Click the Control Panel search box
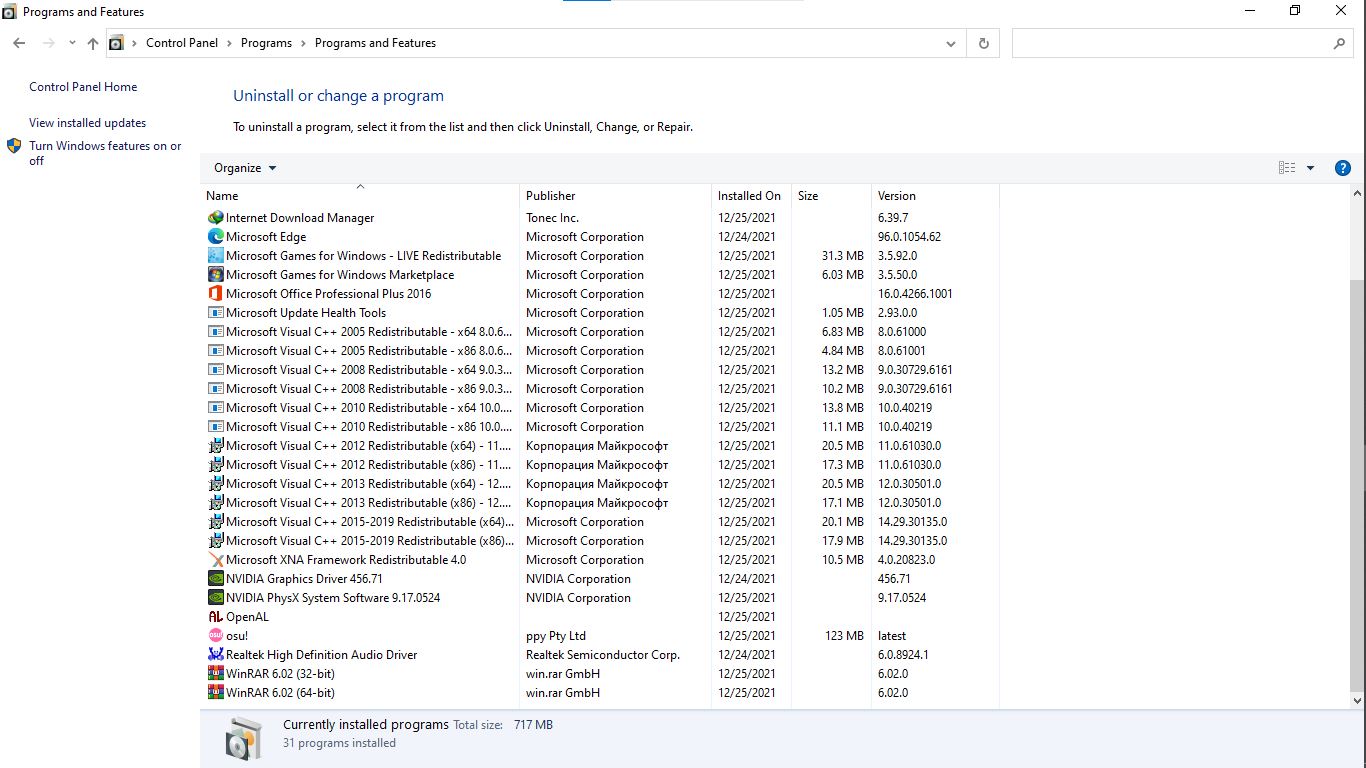Image resolution: width=1366 pixels, height=768 pixels. coord(1170,43)
